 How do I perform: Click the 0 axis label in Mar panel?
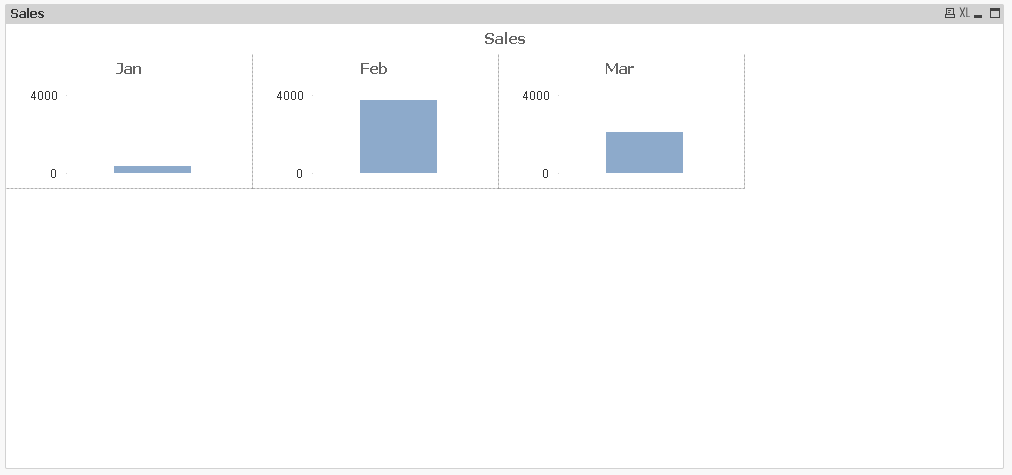(545, 174)
